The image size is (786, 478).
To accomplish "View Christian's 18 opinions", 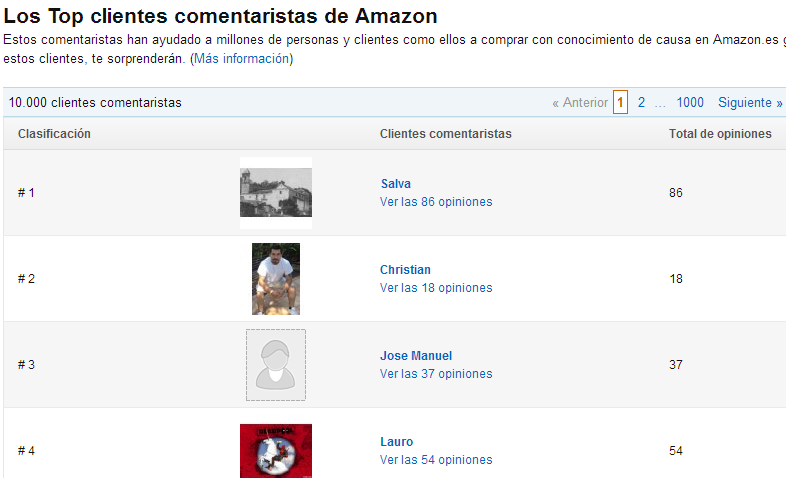I will 436,288.
